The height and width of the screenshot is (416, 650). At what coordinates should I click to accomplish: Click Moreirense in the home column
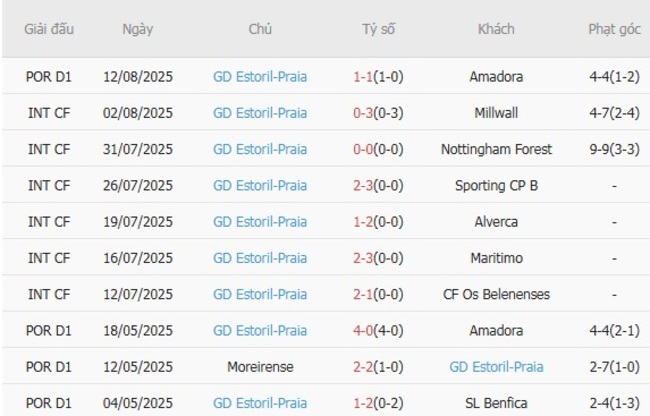260,367
